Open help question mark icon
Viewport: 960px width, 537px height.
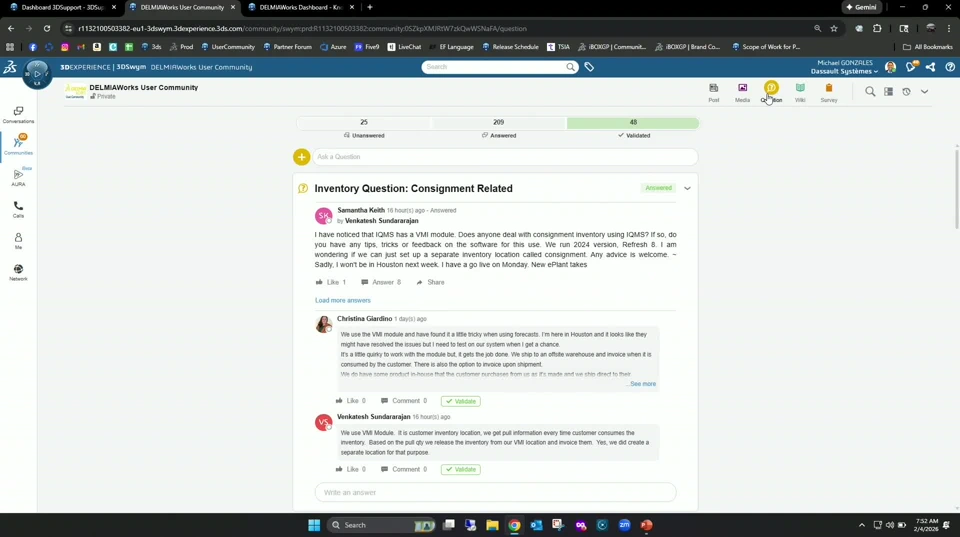(x=950, y=67)
